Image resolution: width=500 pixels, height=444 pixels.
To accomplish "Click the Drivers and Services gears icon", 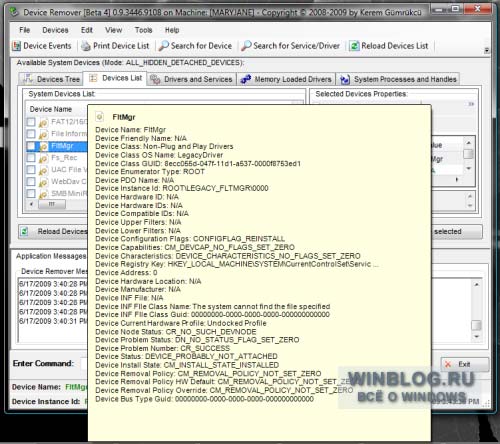I will (155, 79).
